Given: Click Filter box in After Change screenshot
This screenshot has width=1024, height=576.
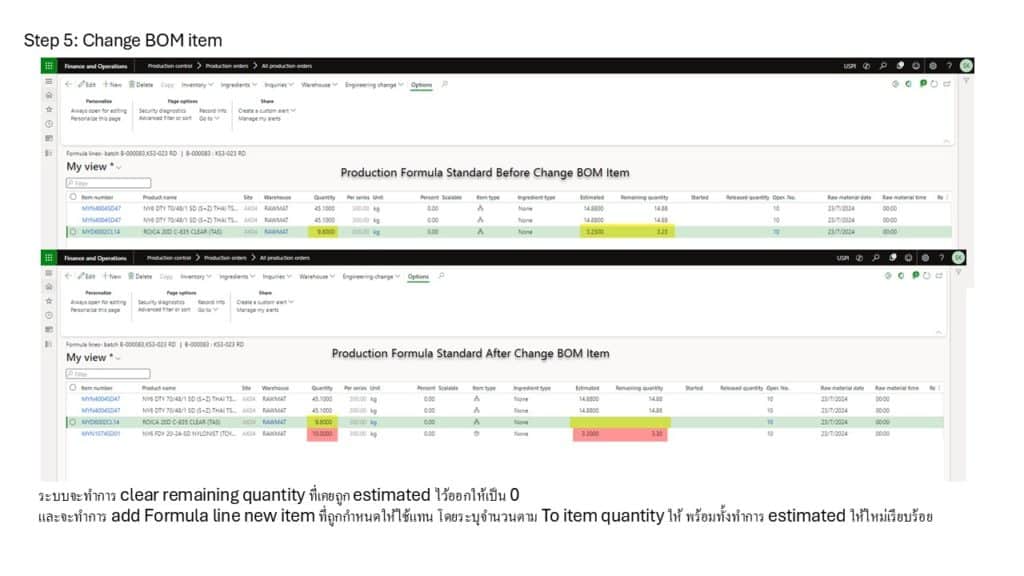Looking at the screenshot, I should [x=108, y=374].
